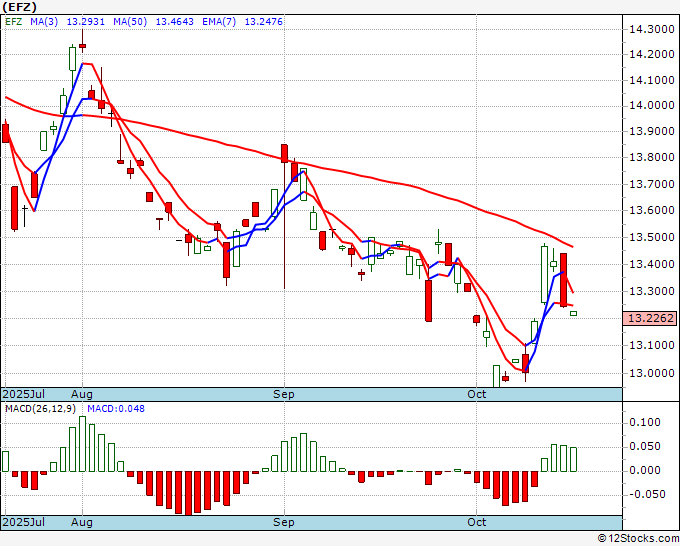Click the 13.3000 price axis label

(x=652, y=291)
